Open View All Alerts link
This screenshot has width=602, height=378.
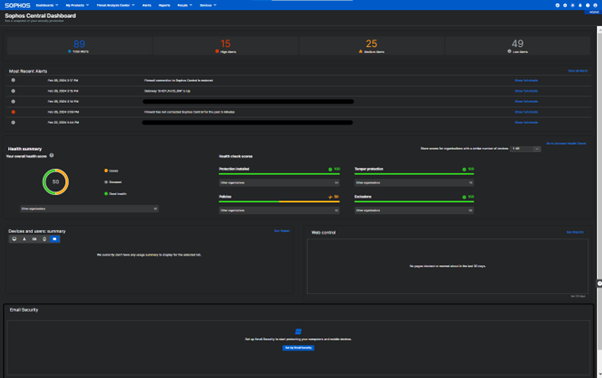tap(578, 71)
